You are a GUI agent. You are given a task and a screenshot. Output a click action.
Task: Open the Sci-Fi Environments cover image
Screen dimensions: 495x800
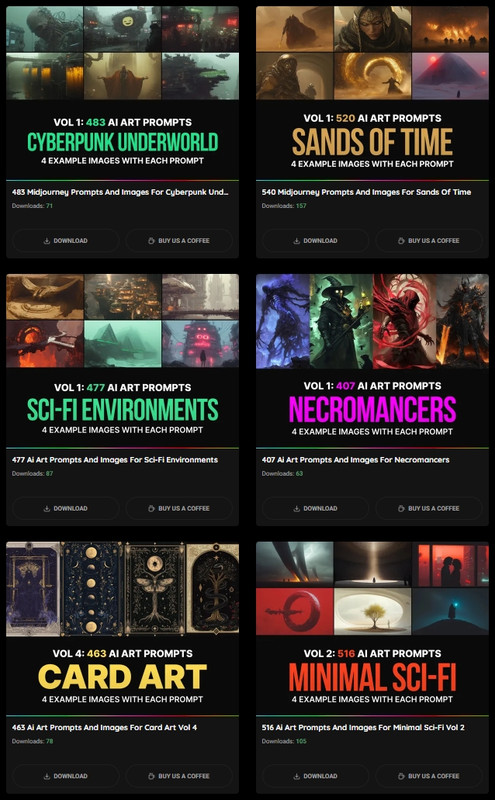122,361
